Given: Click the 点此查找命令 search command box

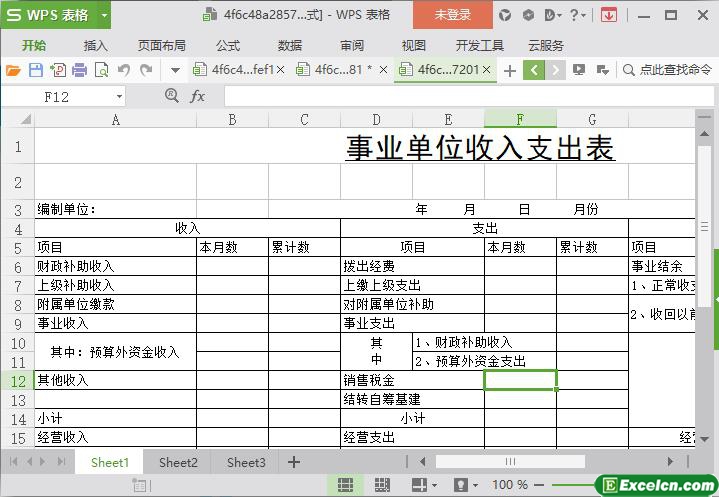Looking at the screenshot, I should (668, 70).
